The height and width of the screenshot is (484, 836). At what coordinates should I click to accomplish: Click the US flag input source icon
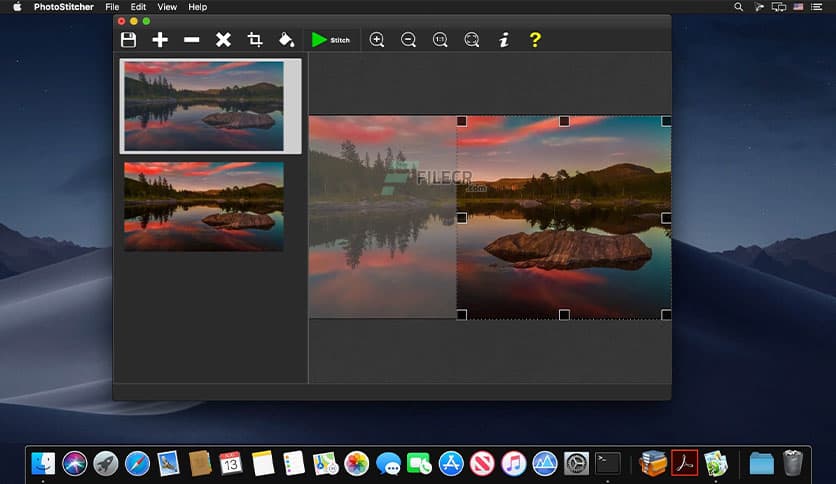[798, 7]
